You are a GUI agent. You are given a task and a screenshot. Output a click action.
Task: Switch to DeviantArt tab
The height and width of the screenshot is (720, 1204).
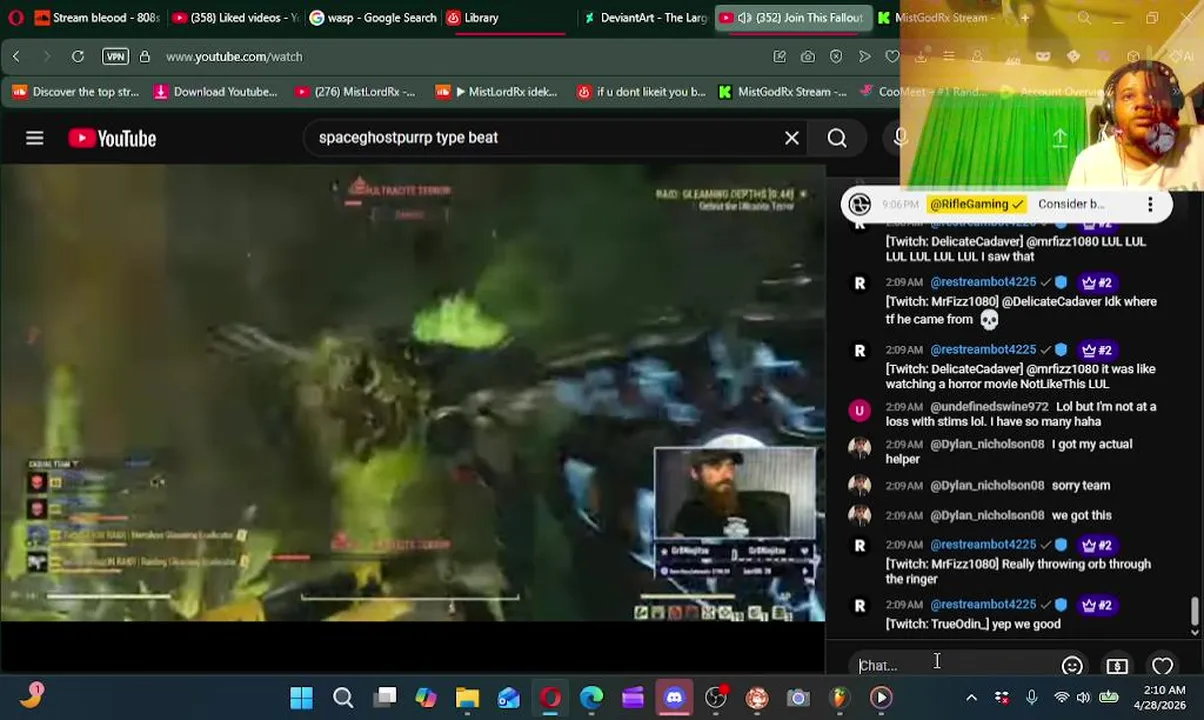645,17
